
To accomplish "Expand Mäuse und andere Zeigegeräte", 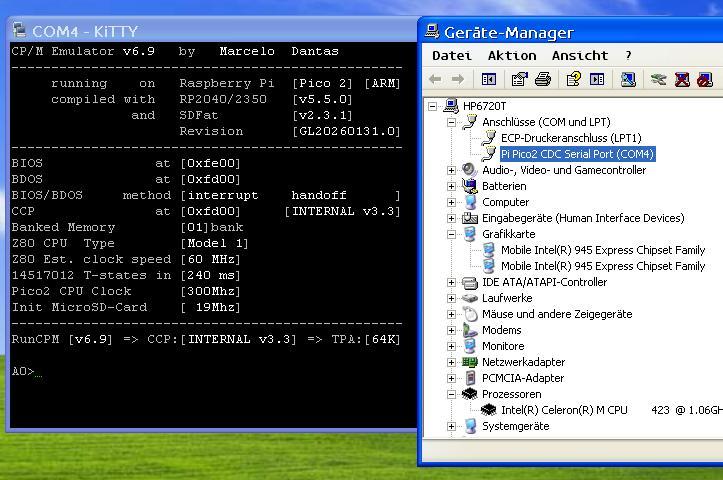I will point(451,314).
